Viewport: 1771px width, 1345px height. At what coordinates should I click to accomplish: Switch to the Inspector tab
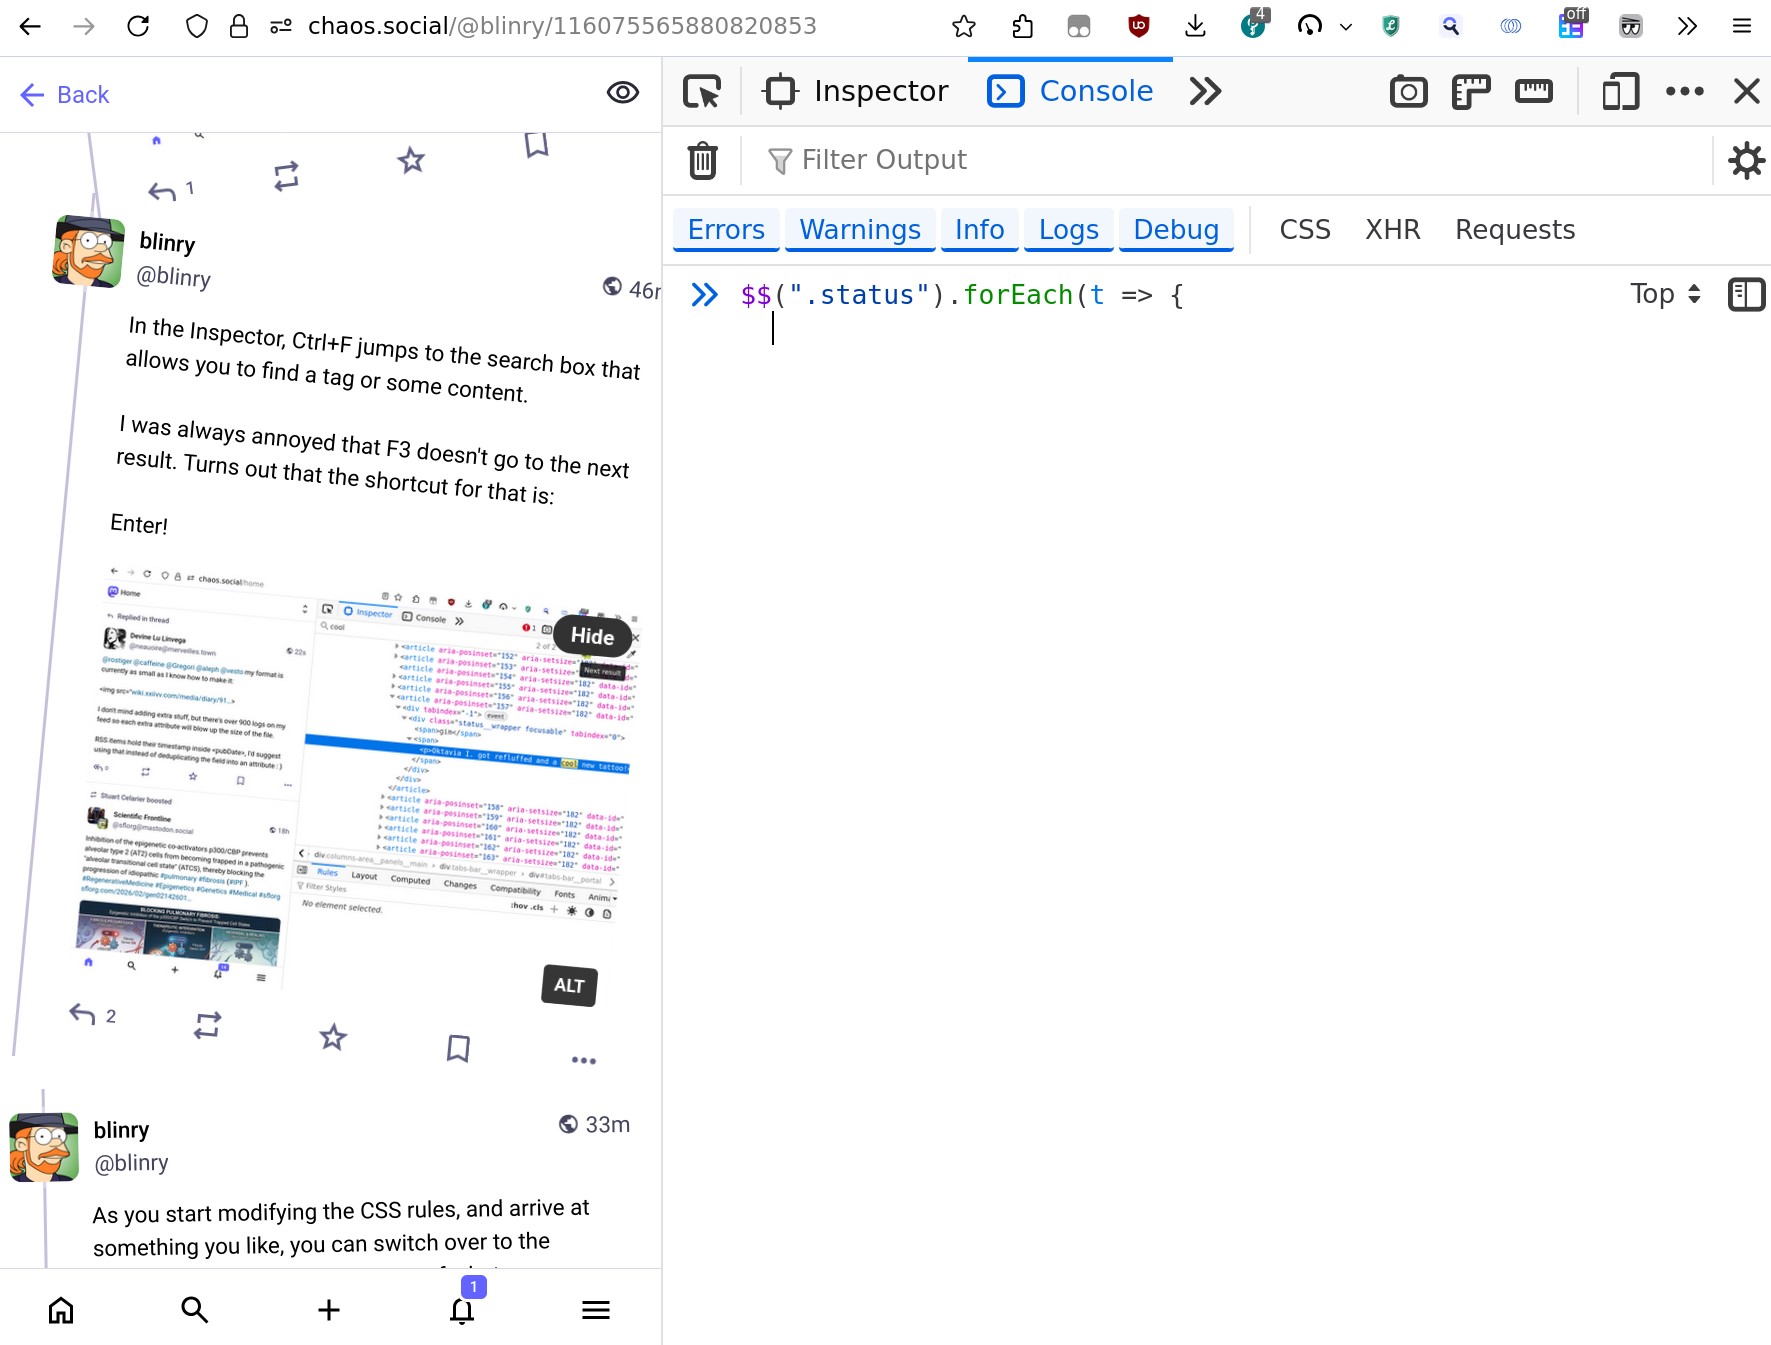pyautogui.click(x=856, y=92)
